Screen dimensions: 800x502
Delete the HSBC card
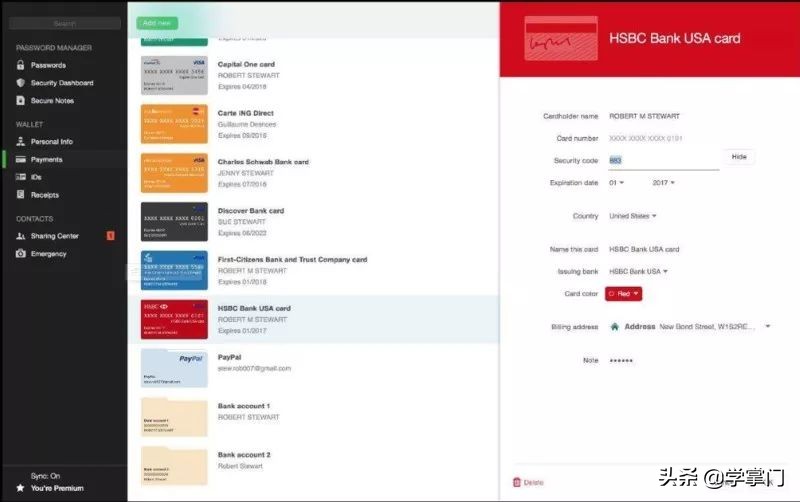529,482
